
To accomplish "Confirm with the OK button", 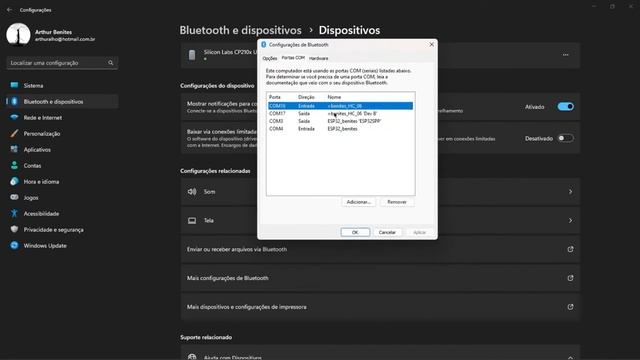I will [355, 232].
